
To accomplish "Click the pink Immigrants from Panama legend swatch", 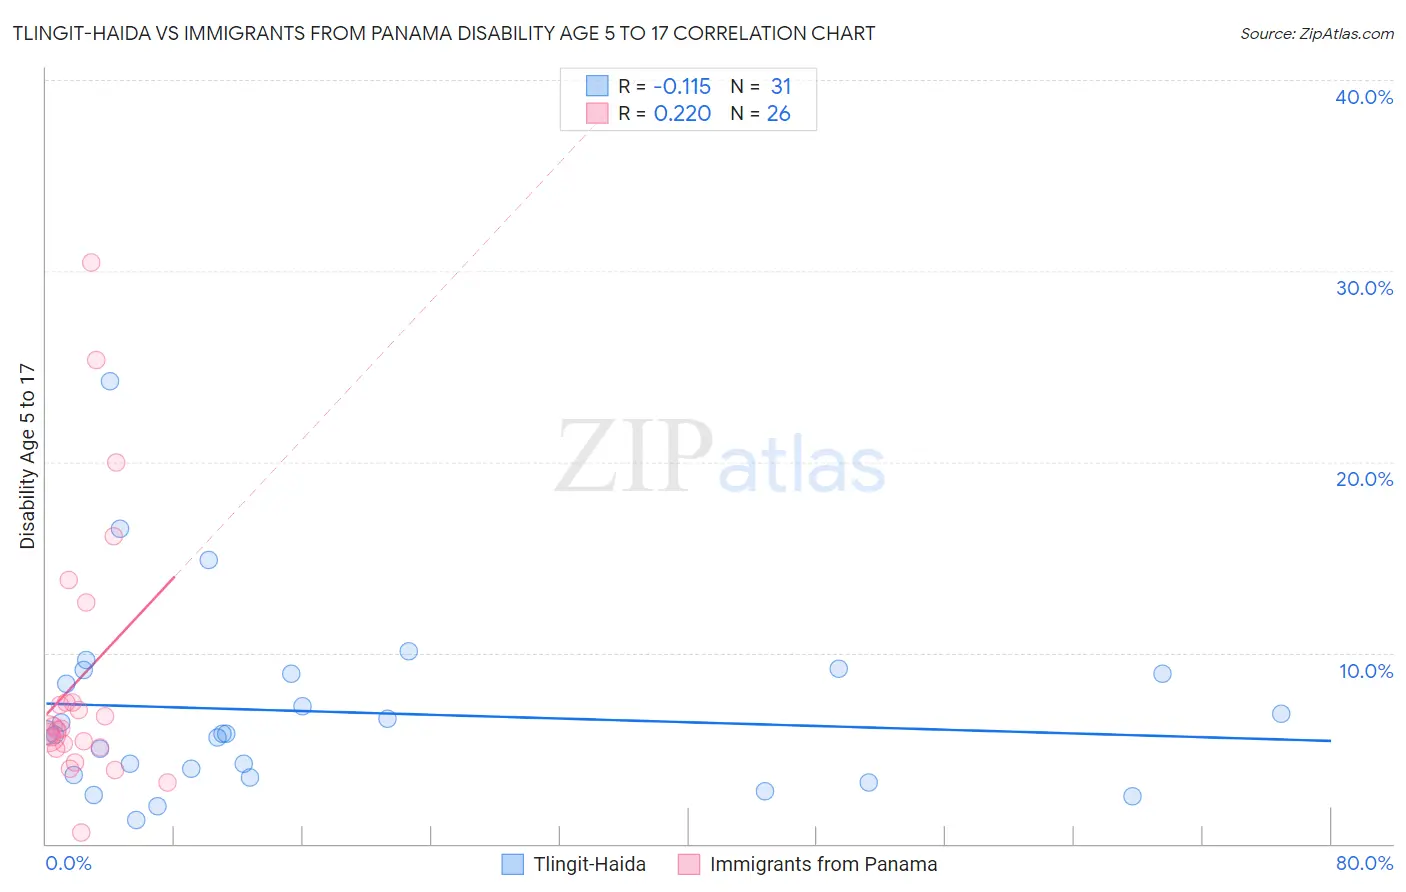I will click(x=689, y=864).
